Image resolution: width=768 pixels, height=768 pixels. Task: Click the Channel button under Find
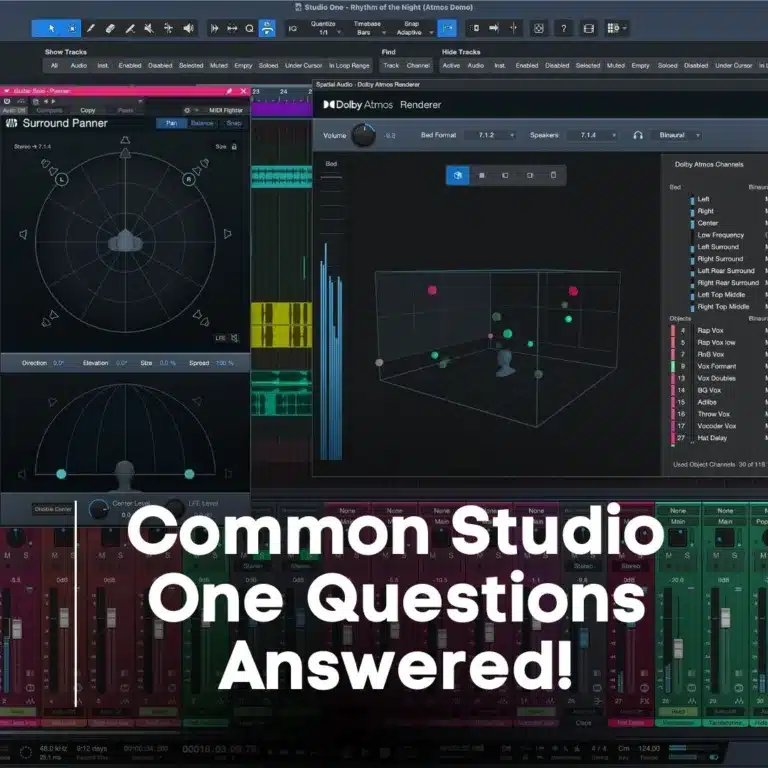point(418,66)
